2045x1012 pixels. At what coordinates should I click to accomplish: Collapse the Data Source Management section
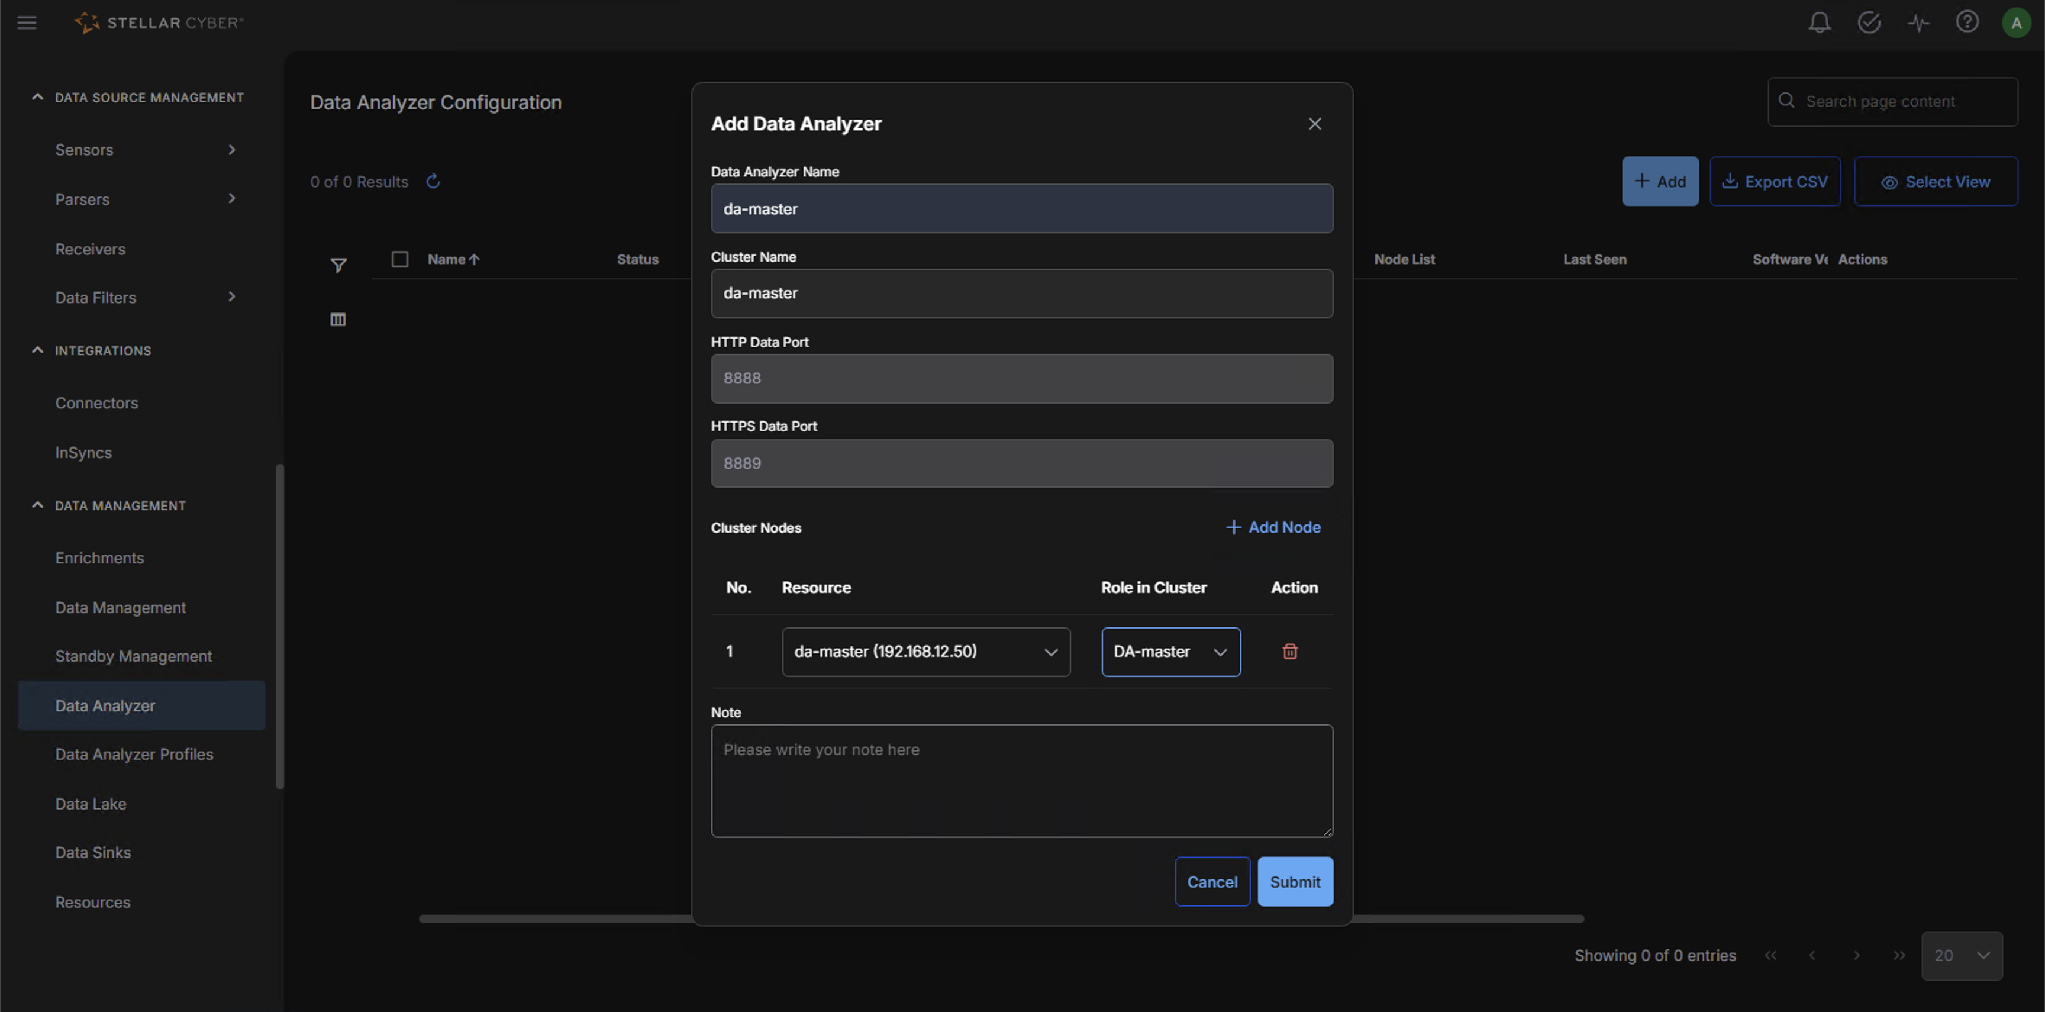[x=38, y=97]
